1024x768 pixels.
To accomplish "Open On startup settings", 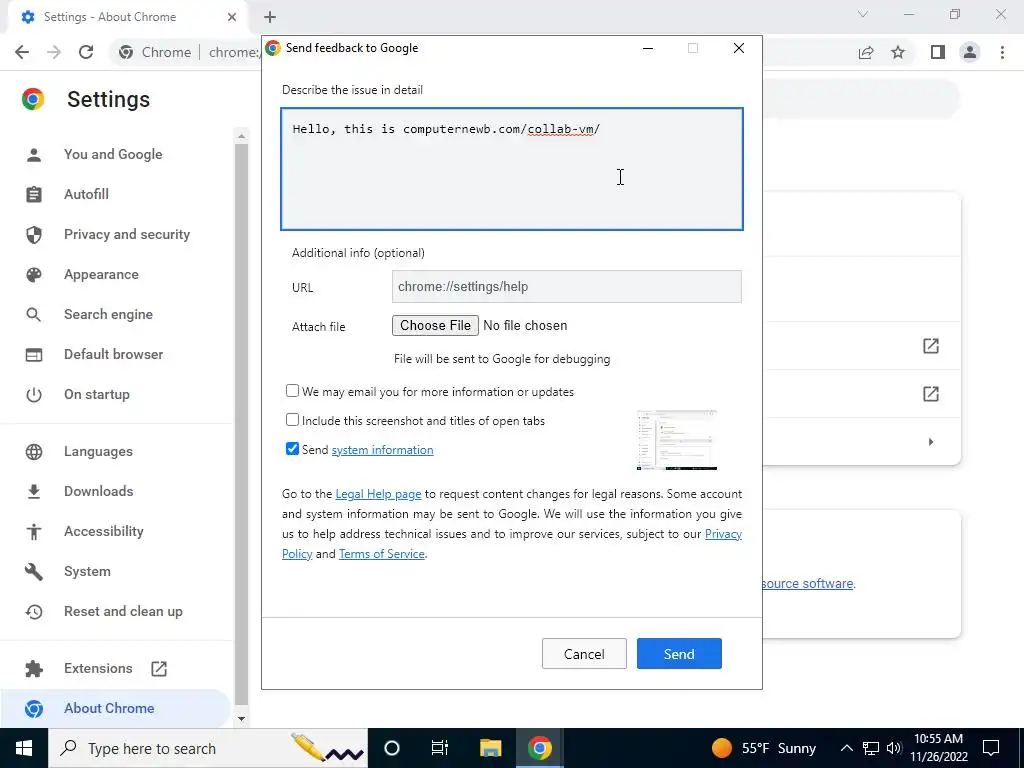I will pos(97,394).
